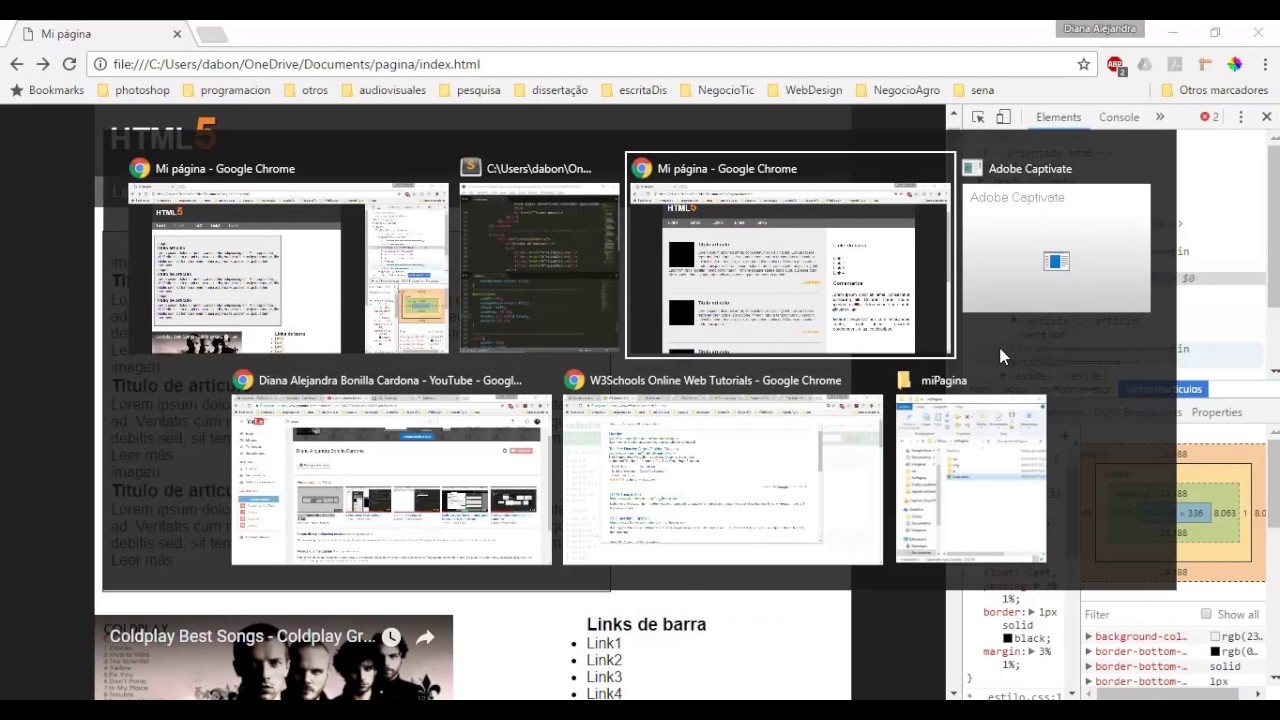Click the Share arrow on Coldplay video
The height and width of the screenshot is (720, 1280).
(x=425, y=637)
